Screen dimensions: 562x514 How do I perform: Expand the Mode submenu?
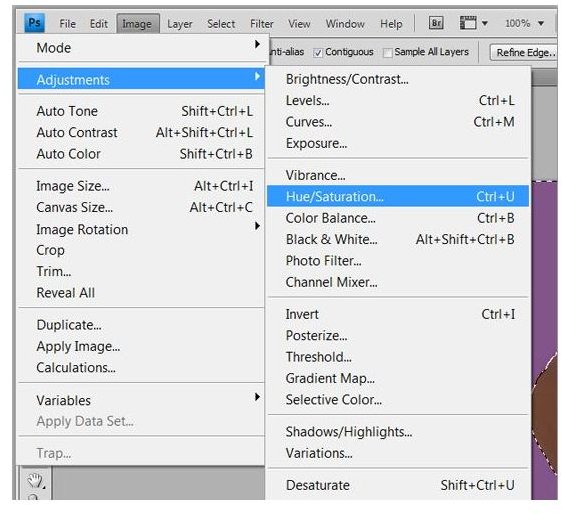142,47
